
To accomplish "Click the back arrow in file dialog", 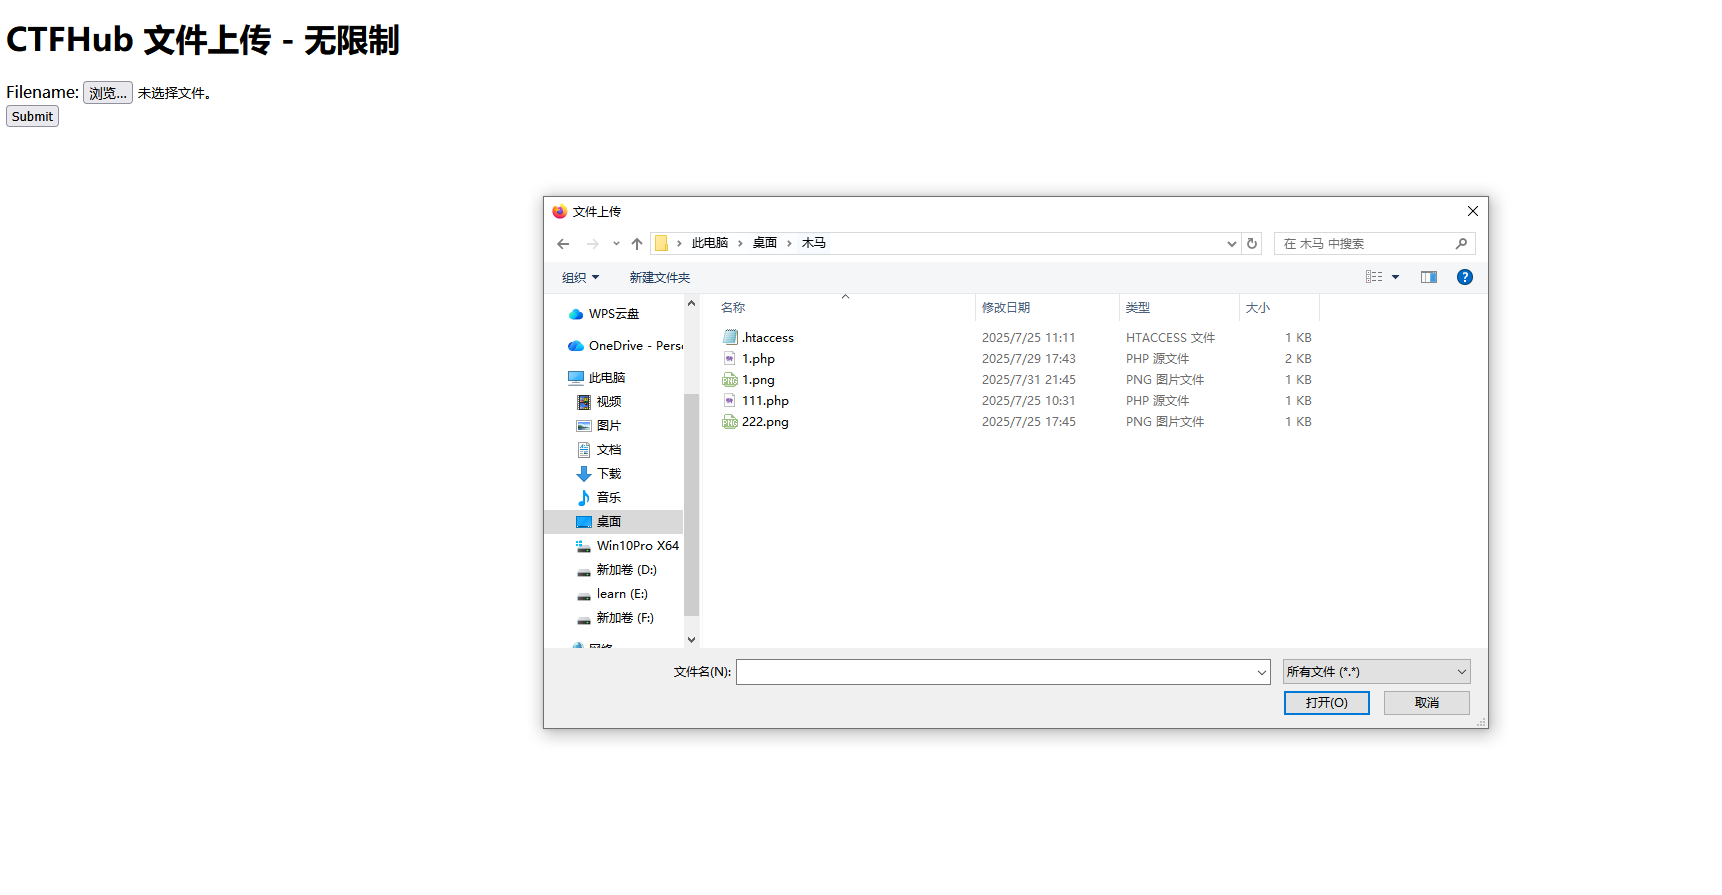I will 563,244.
